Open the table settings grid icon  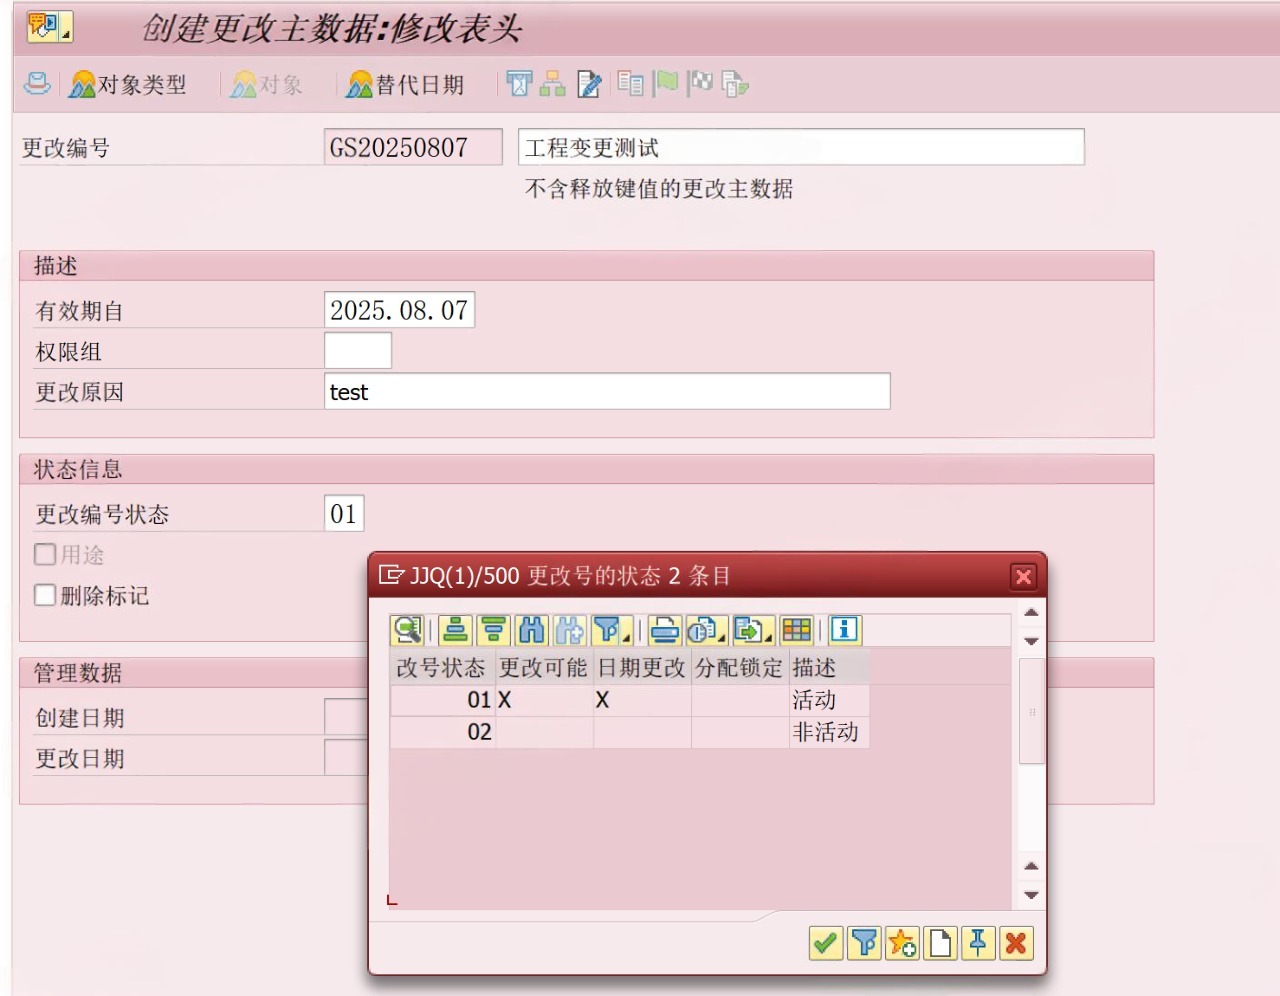click(796, 630)
